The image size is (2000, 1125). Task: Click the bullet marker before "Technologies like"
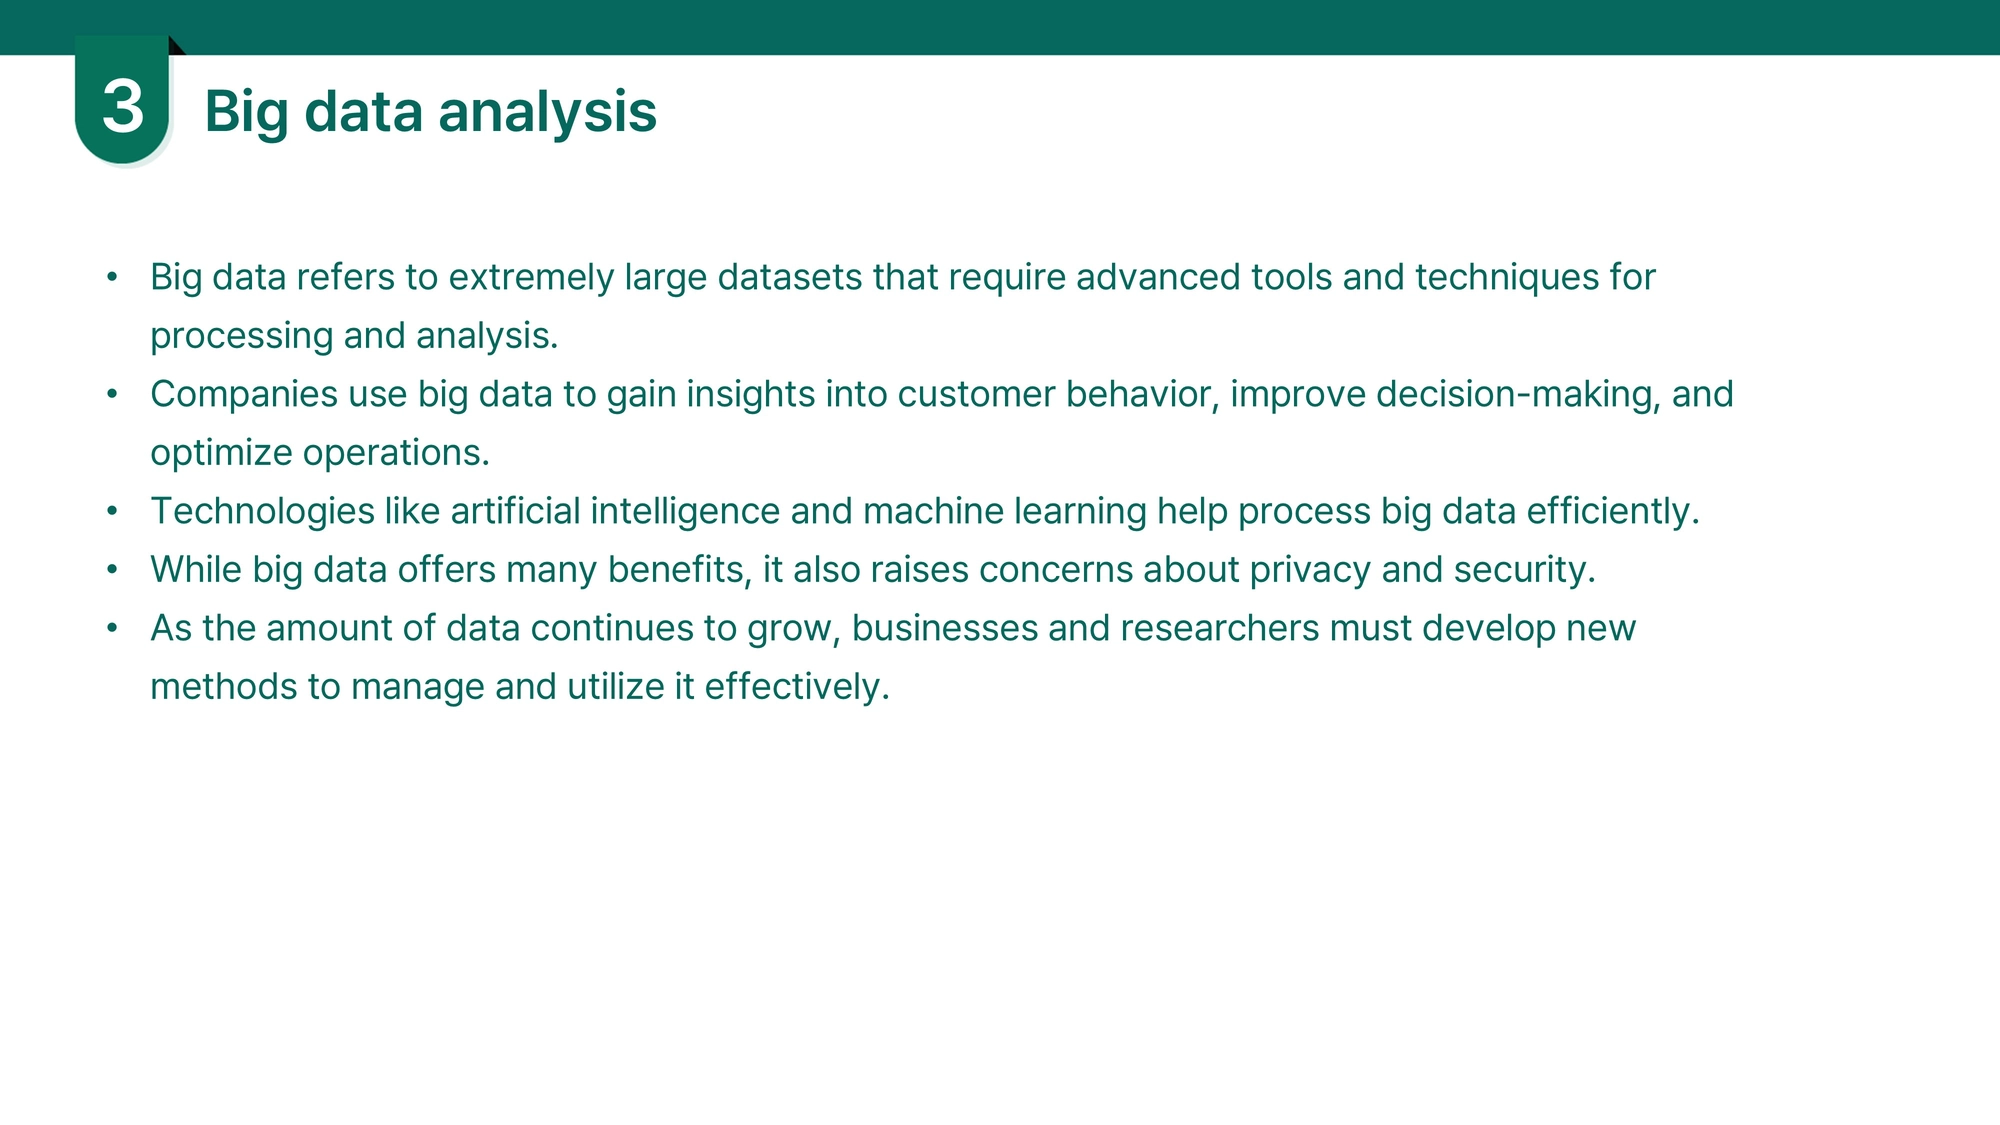[112, 511]
